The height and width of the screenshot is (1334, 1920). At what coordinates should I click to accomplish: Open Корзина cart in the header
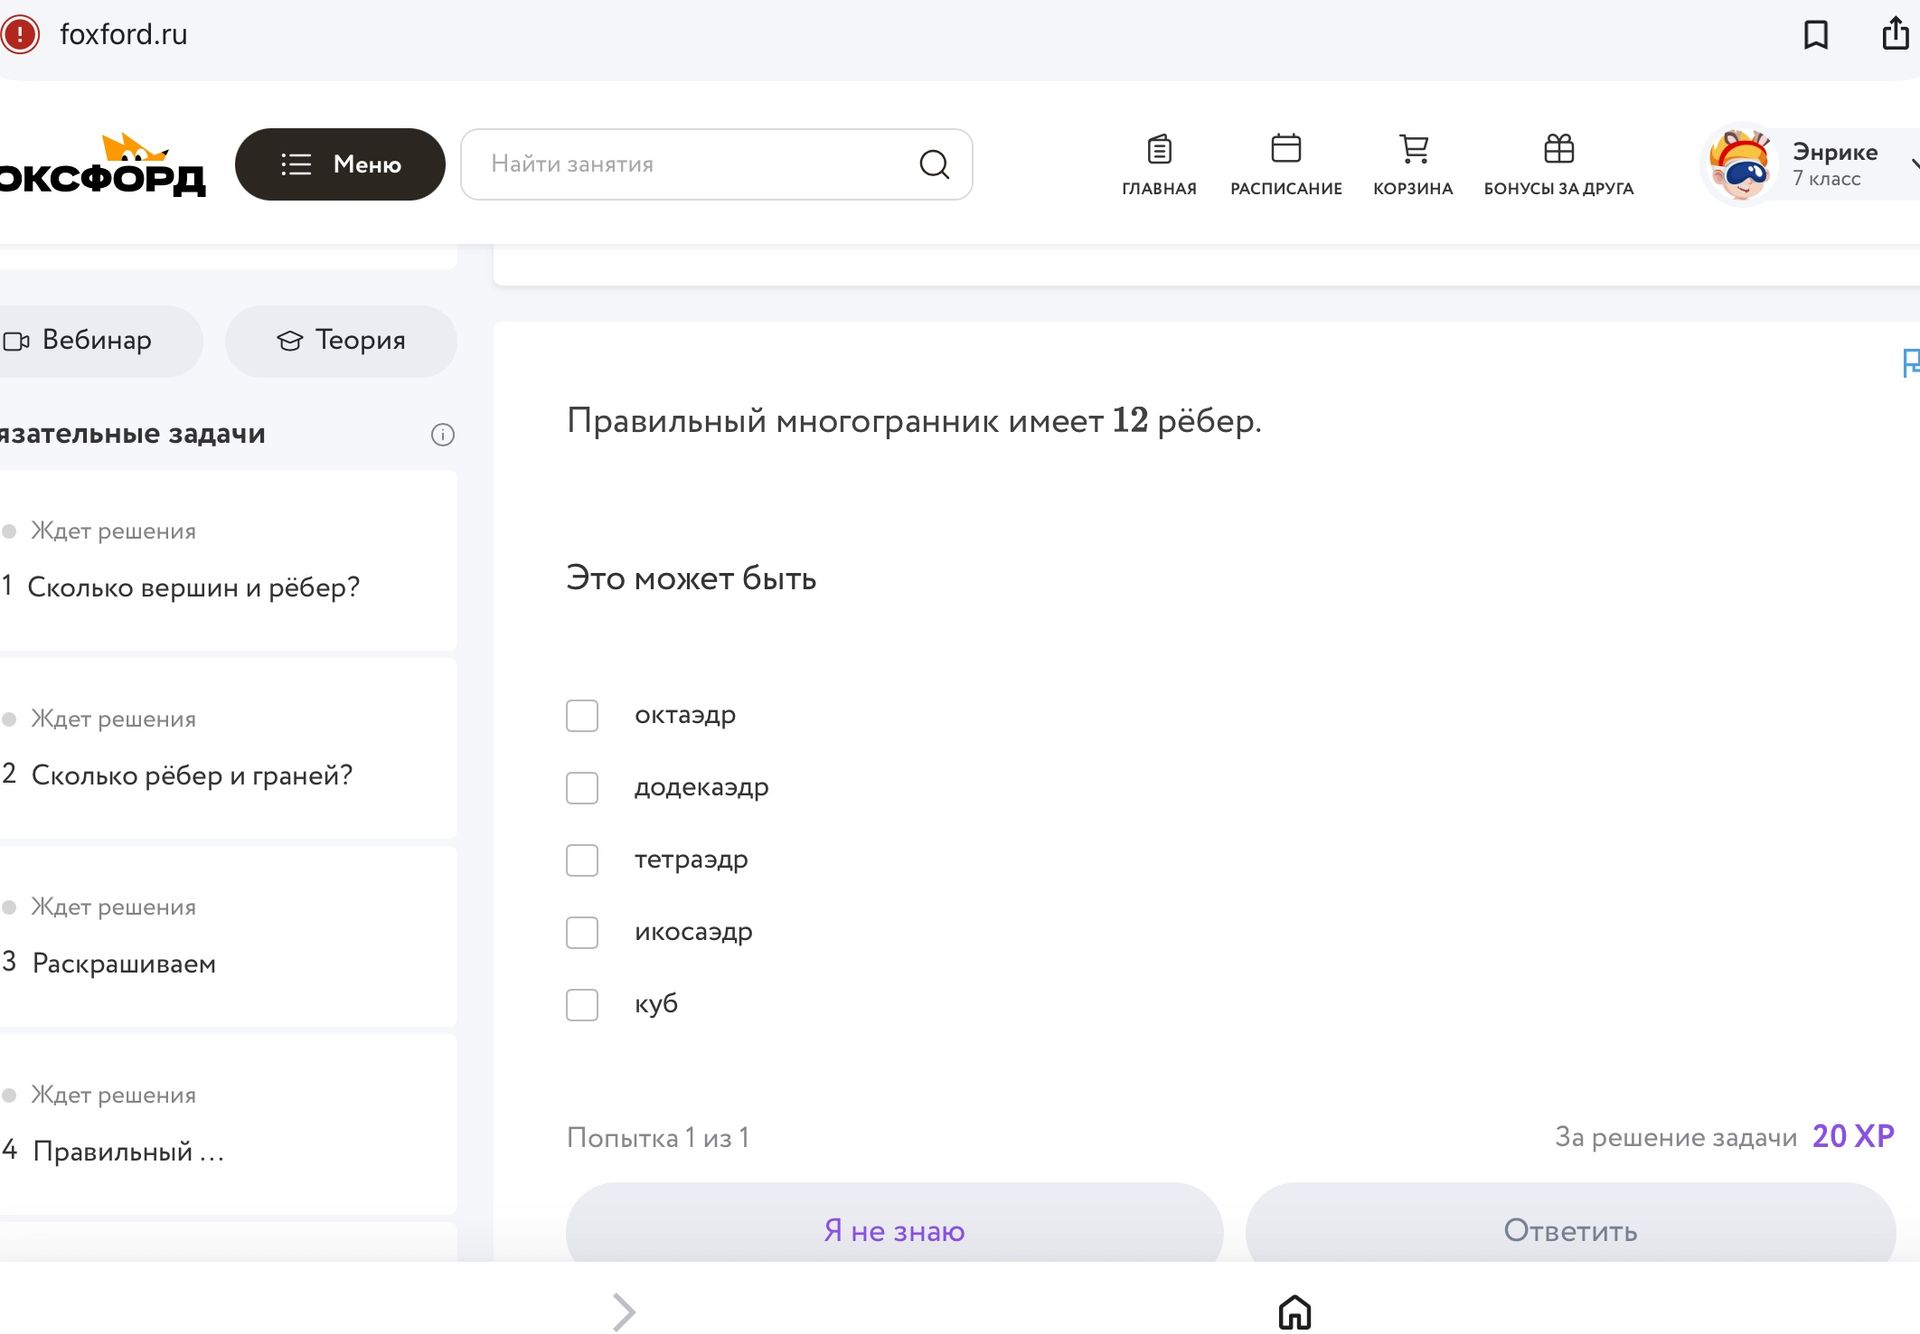point(1413,165)
